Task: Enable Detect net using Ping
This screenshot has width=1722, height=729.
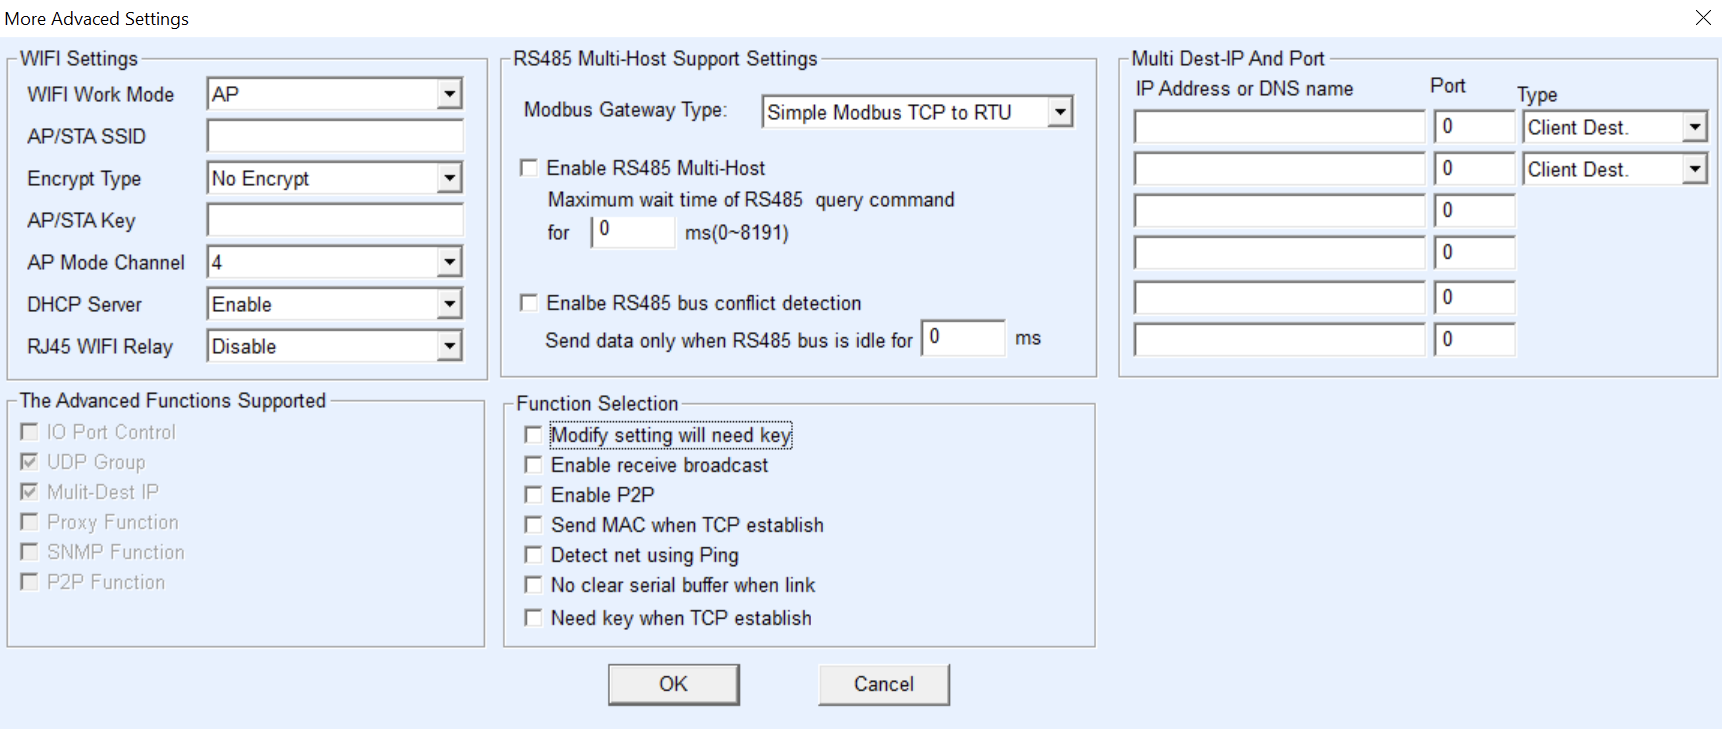Action: [x=533, y=555]
